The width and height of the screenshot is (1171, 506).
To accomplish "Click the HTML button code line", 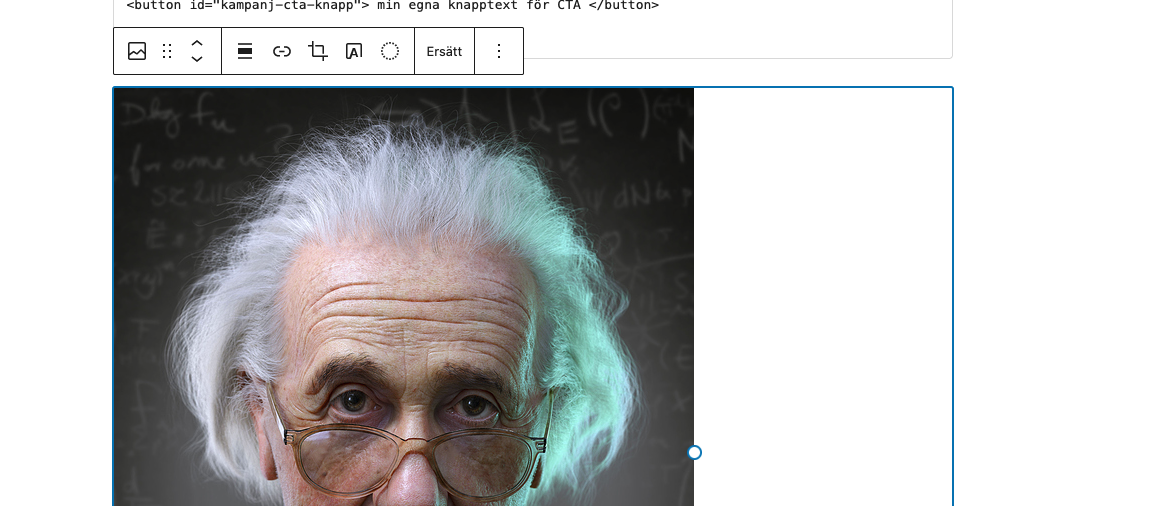I will pos(393,5).
